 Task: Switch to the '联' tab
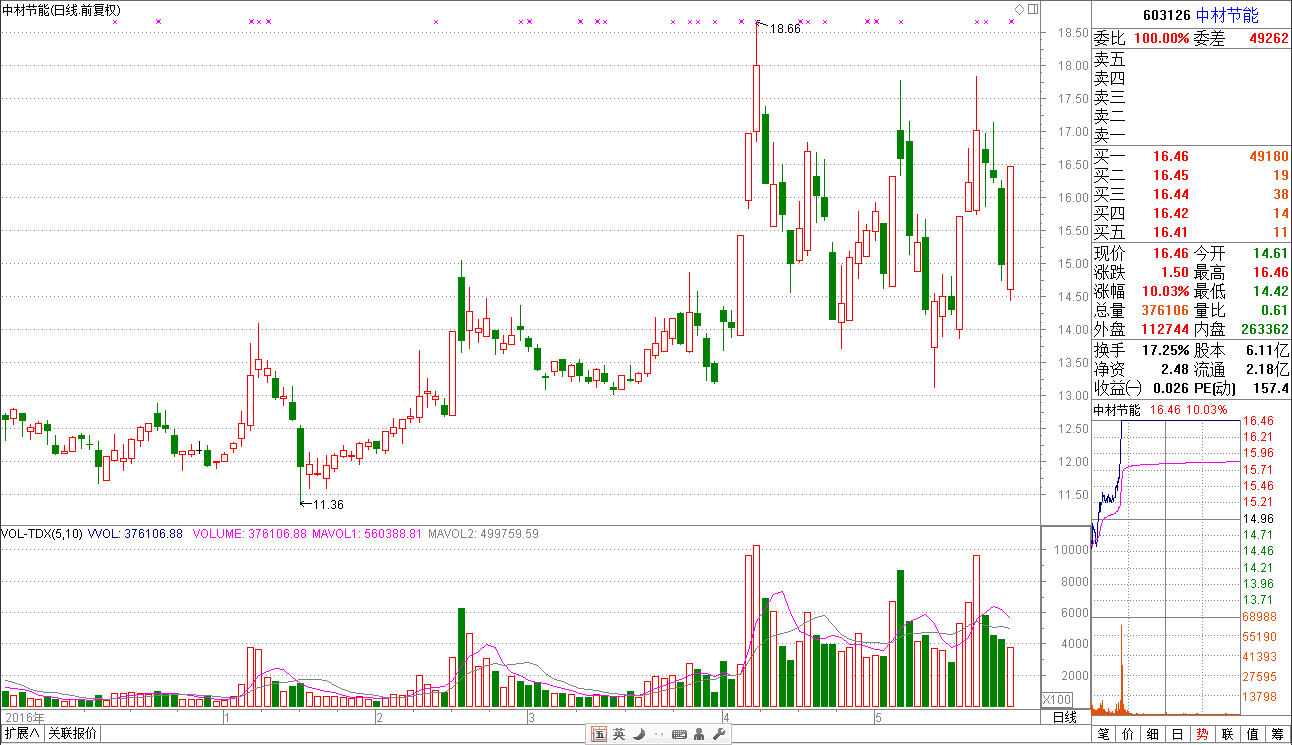pyautogui.click(x=1227, y=735)
